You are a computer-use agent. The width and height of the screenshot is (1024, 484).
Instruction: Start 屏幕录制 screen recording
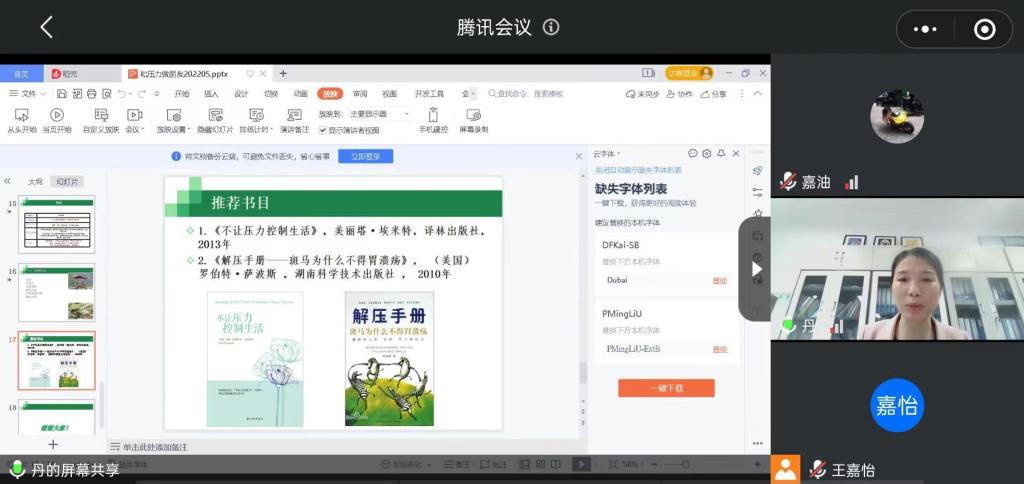(473, 116)
